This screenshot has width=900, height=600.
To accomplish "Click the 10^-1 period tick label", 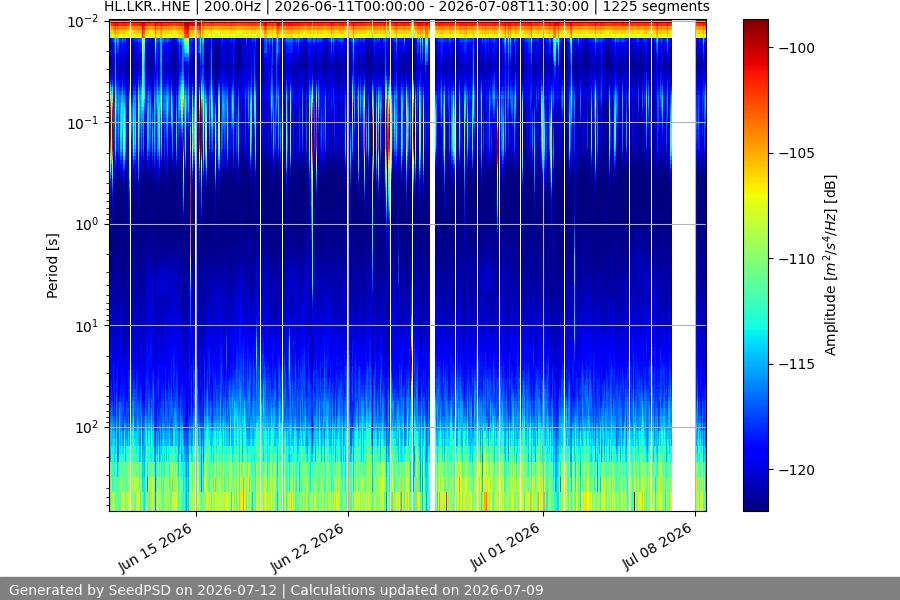I will point(83,123).
